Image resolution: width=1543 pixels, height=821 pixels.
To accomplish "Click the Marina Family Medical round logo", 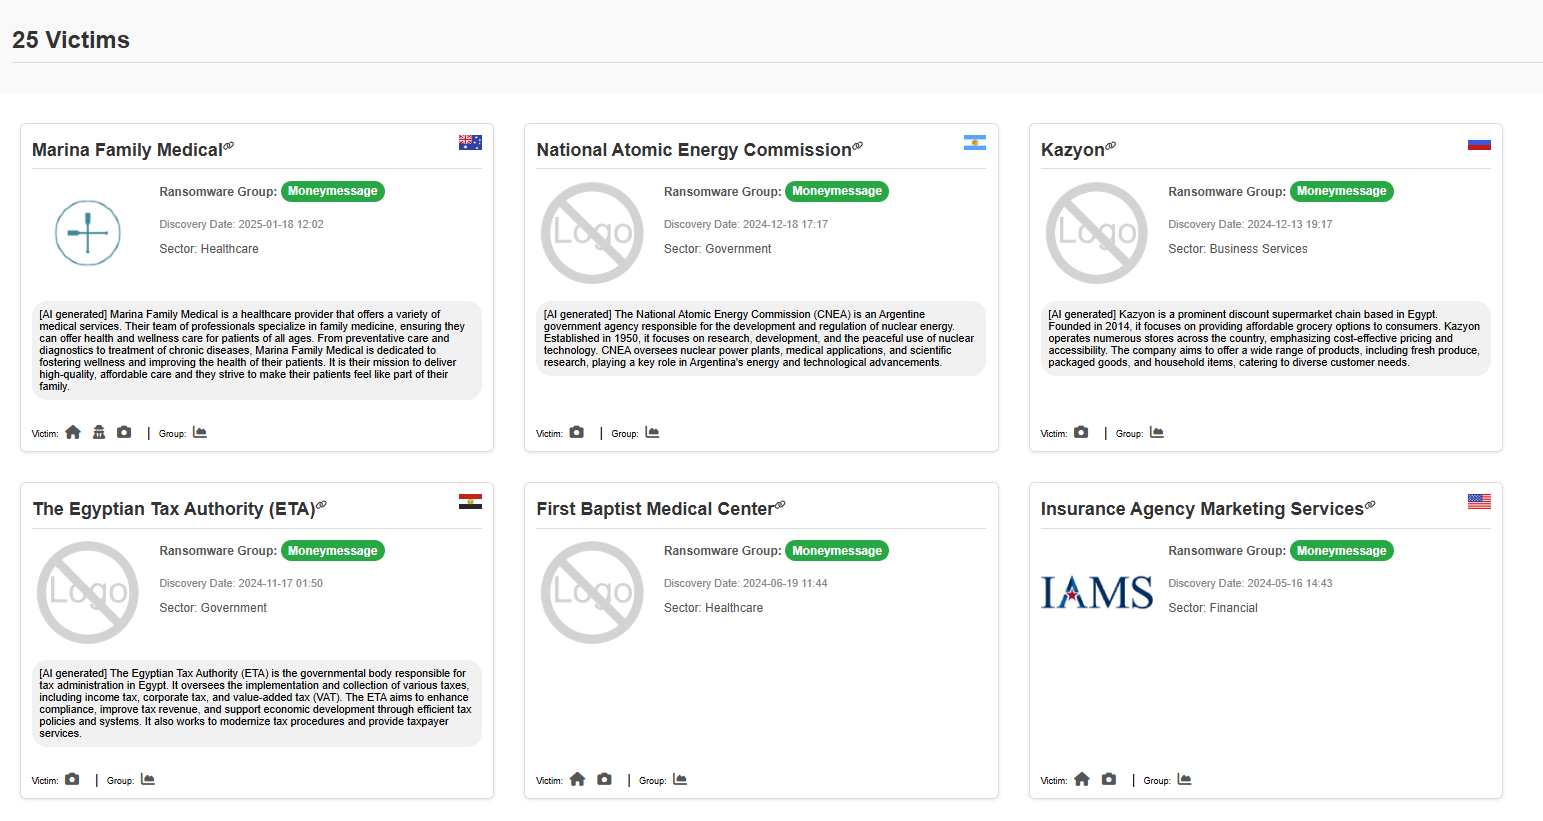I will [x=88, y=233].
